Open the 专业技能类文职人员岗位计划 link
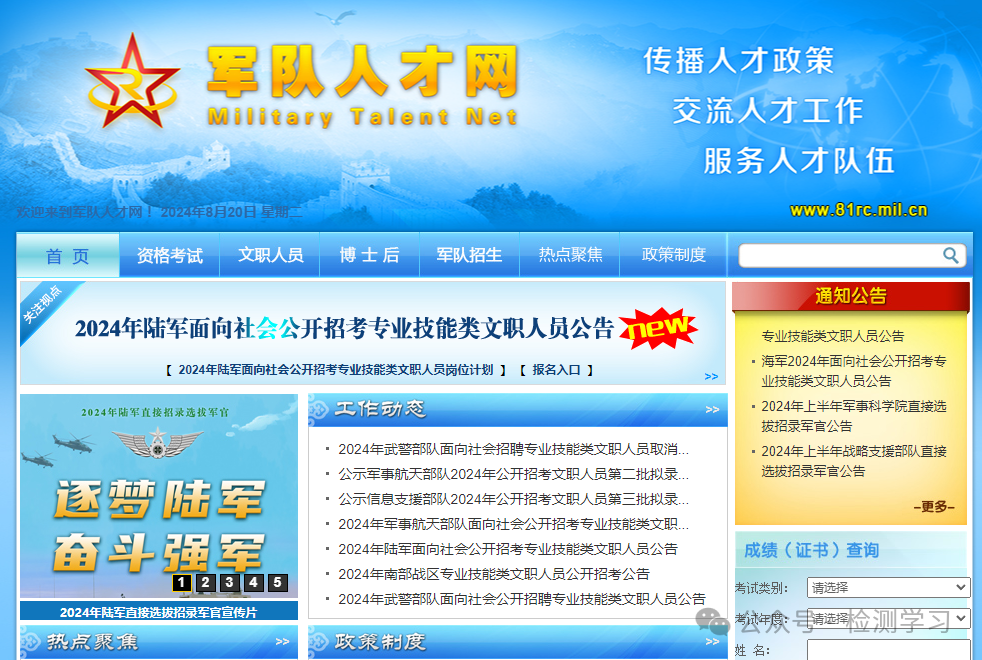Image resolution: width=982 pixels, height=660 pixels. [336, 370]
